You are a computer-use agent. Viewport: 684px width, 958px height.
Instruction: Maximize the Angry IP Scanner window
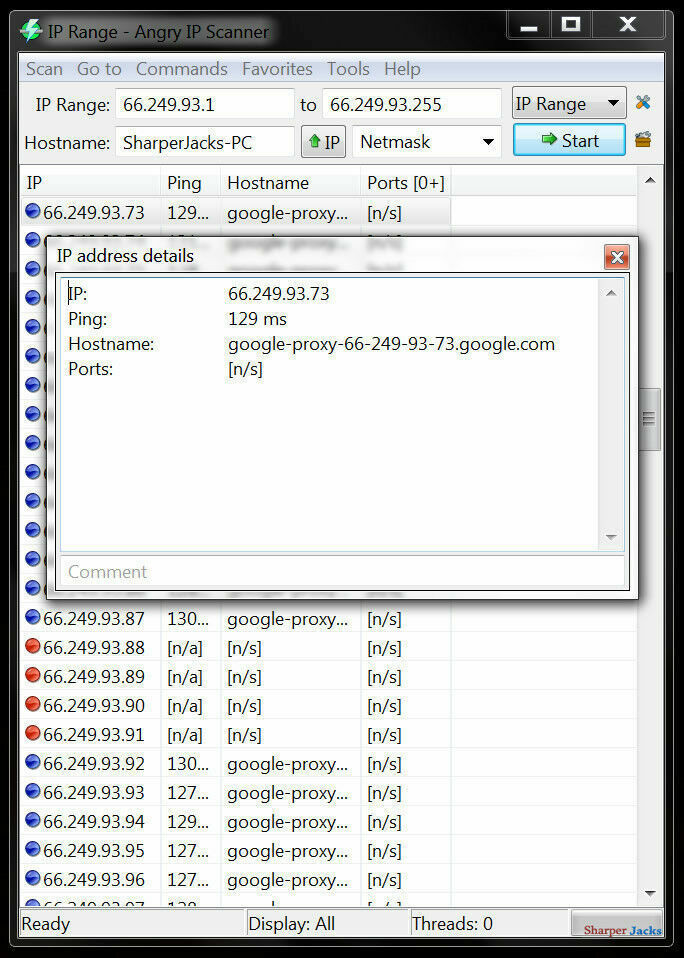point(570,24)
